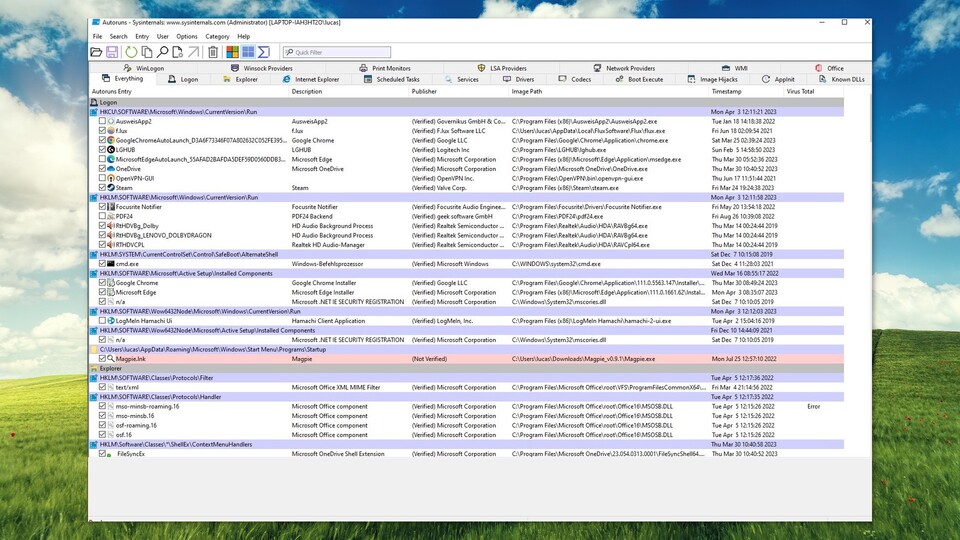This screenshot has width=960, height=540.
Task: Click the Open folder toolbar icon
Action: pos(96,52)
